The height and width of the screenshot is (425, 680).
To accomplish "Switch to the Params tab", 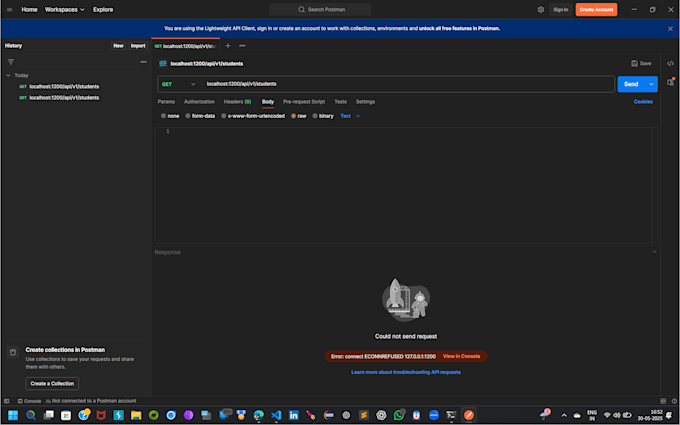I will (166, 101).
